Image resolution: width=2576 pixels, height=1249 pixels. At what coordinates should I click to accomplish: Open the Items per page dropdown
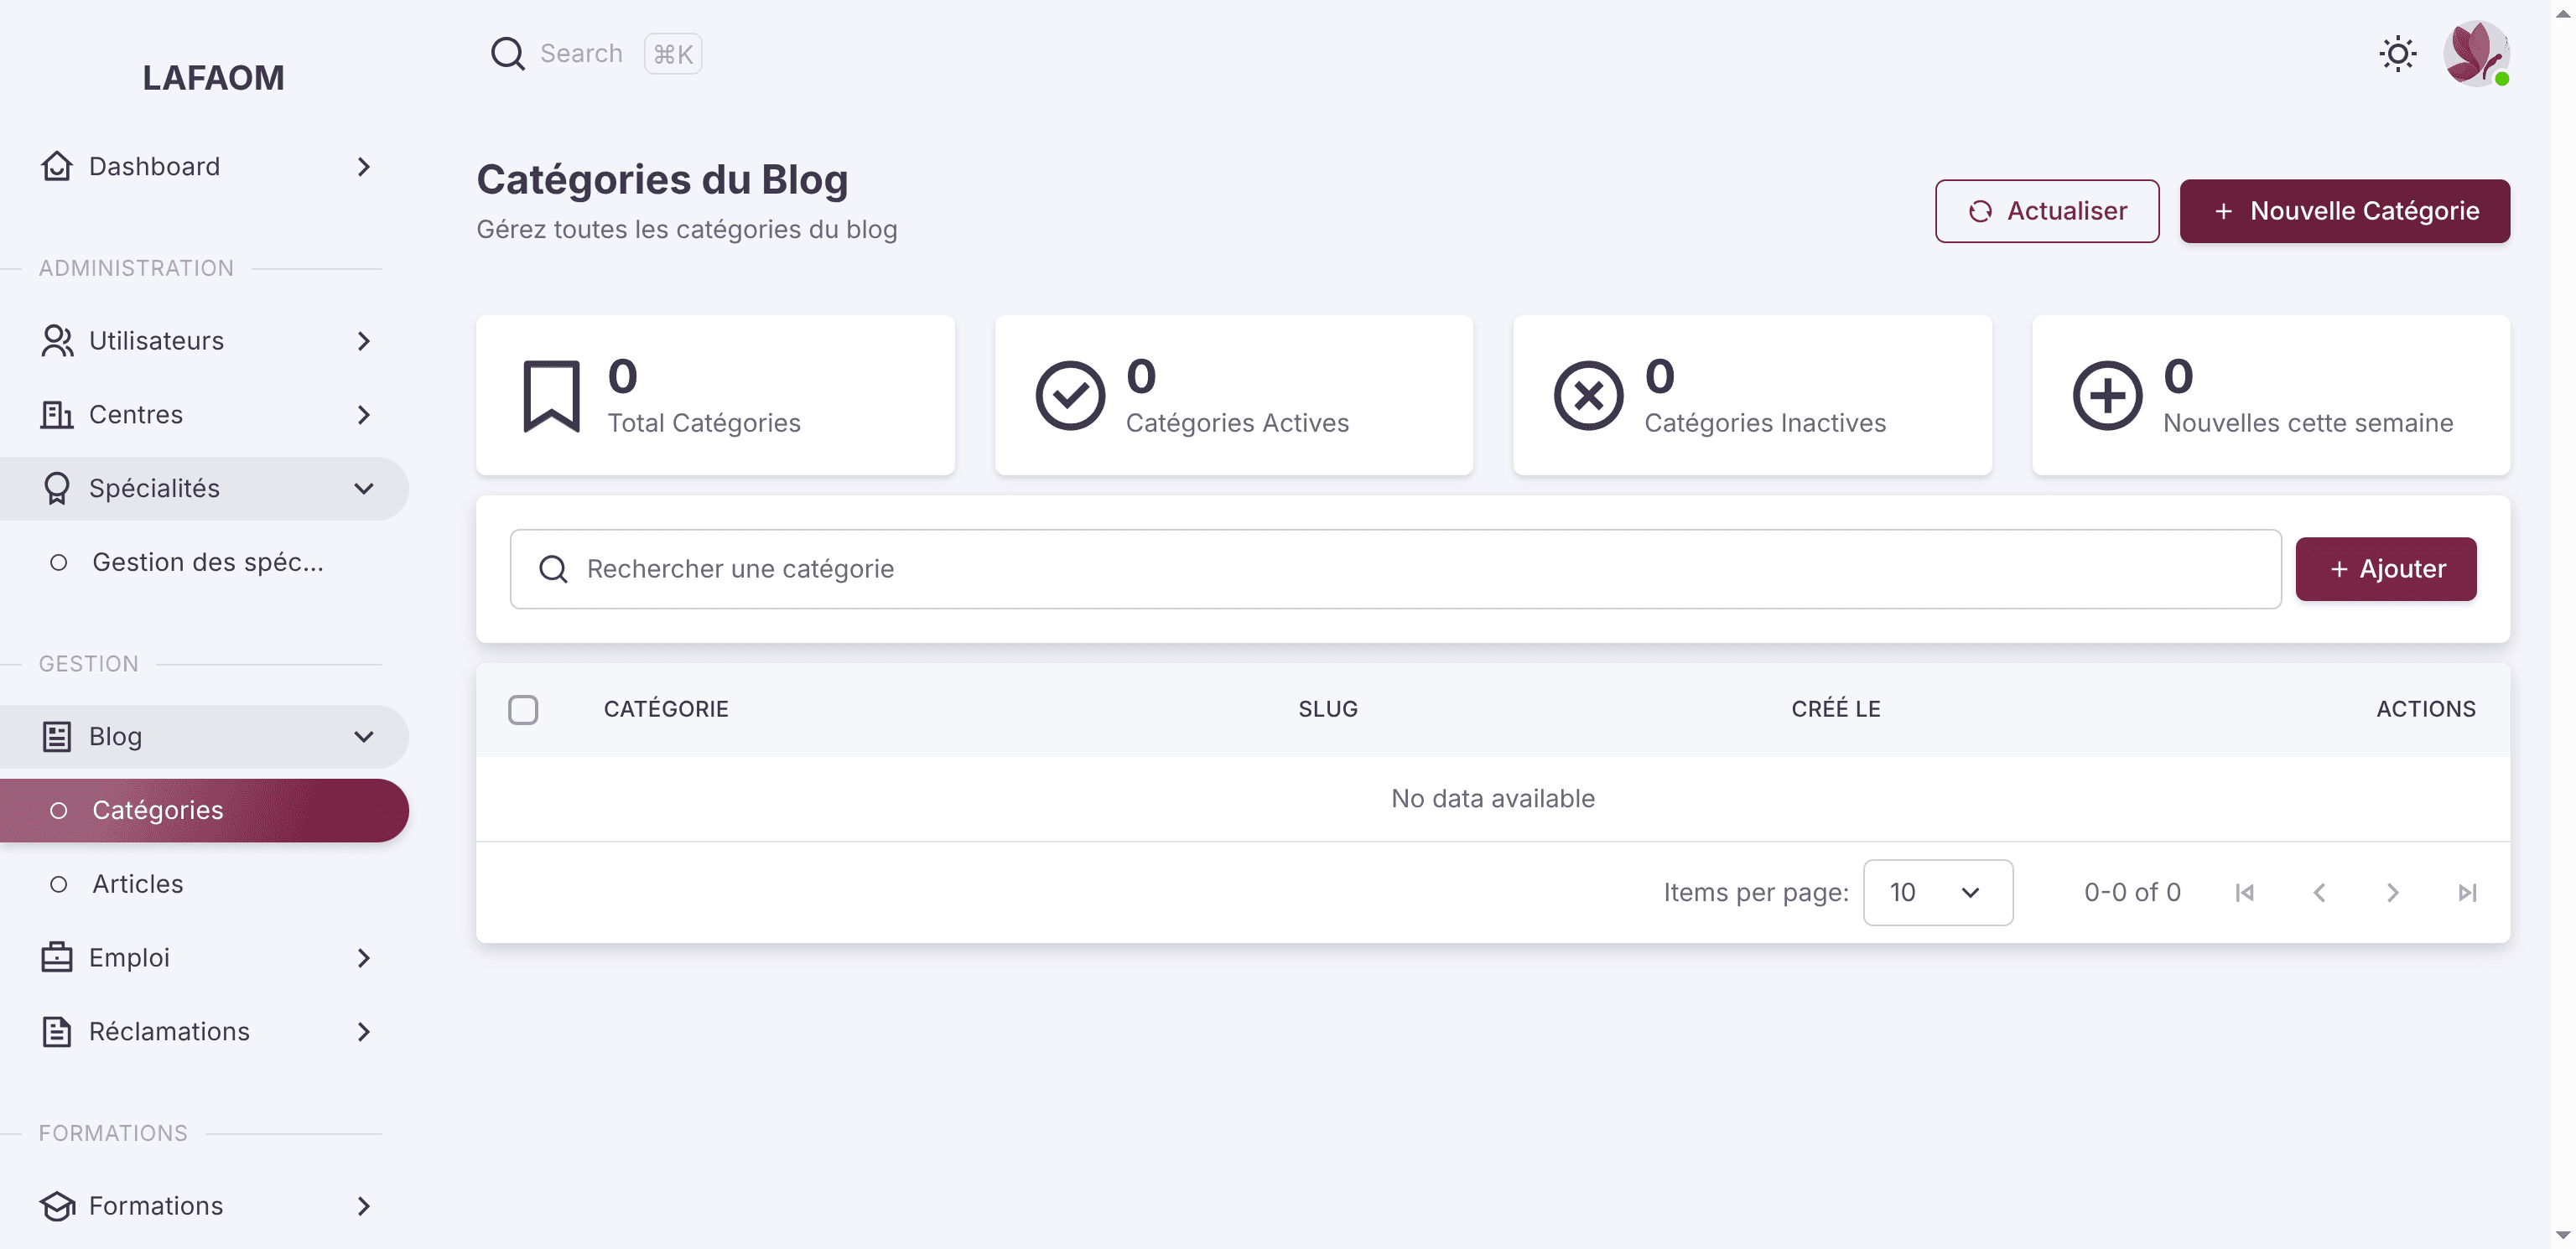tap(1937, 893)
